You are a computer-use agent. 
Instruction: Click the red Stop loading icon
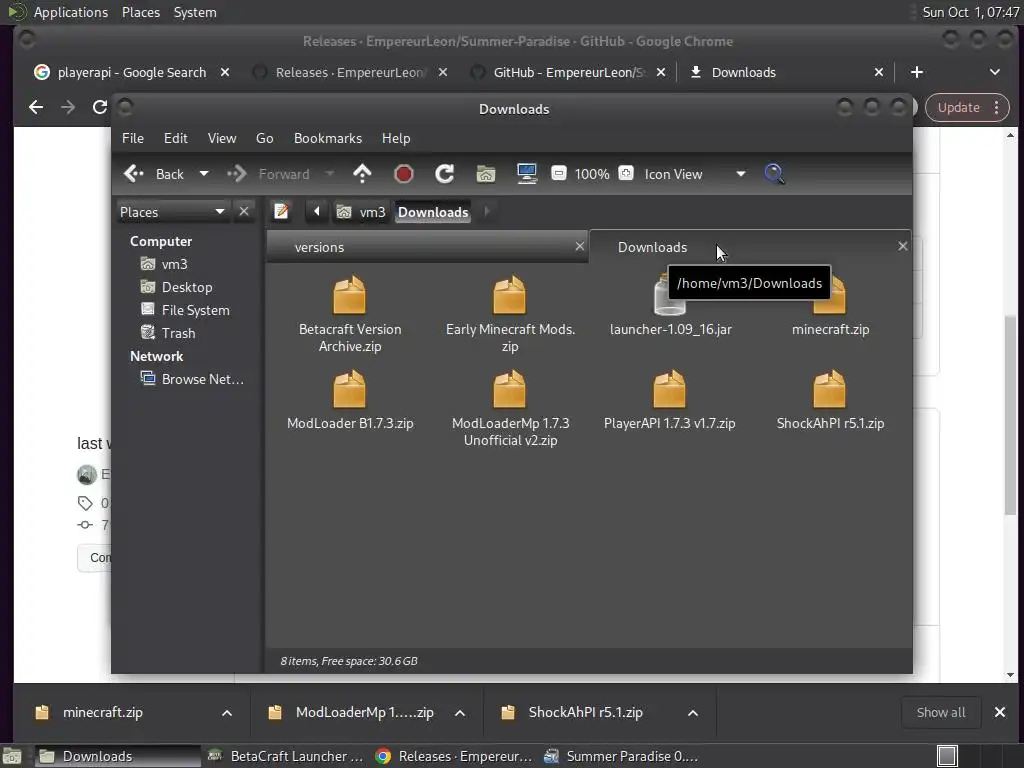(x=404, y=174)
